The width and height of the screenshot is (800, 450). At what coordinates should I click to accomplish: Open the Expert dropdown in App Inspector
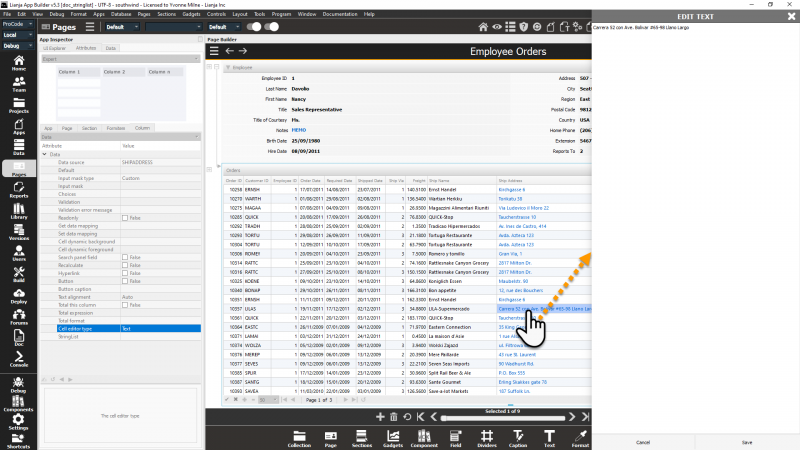coord(120,59)
